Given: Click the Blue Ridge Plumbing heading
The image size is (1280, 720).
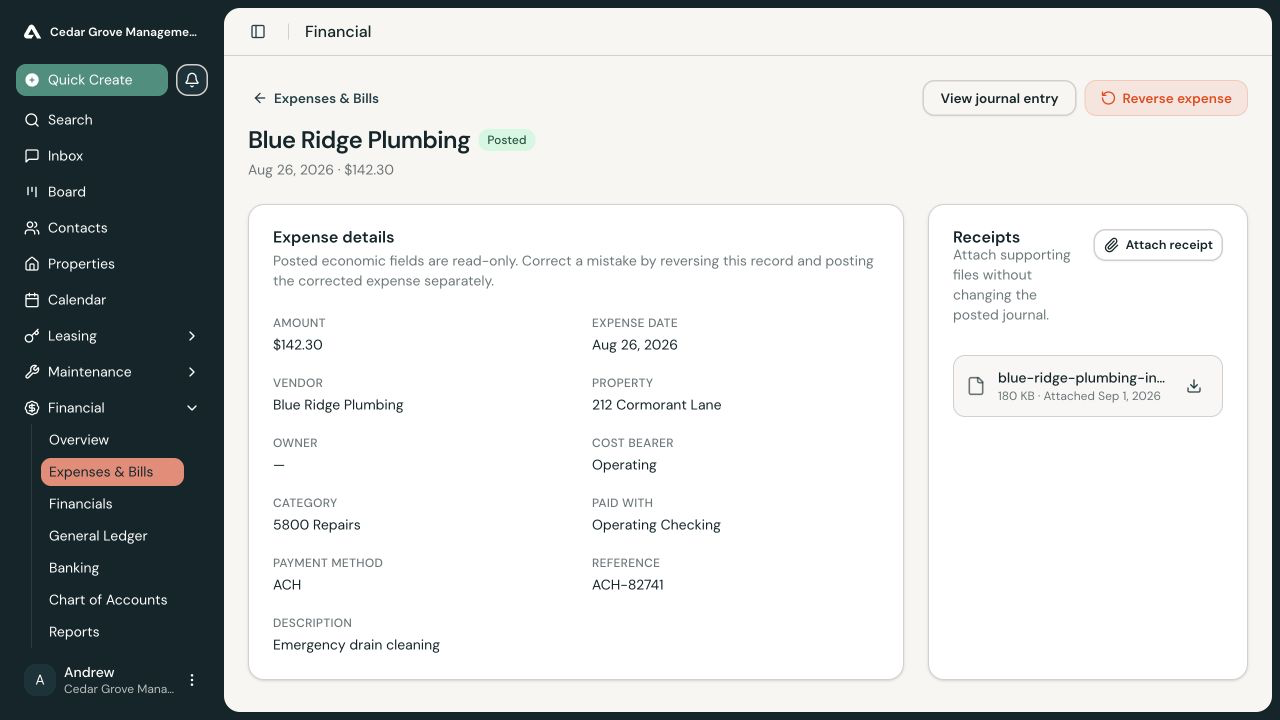Looking at the screenshot, I should coord(359,140).
